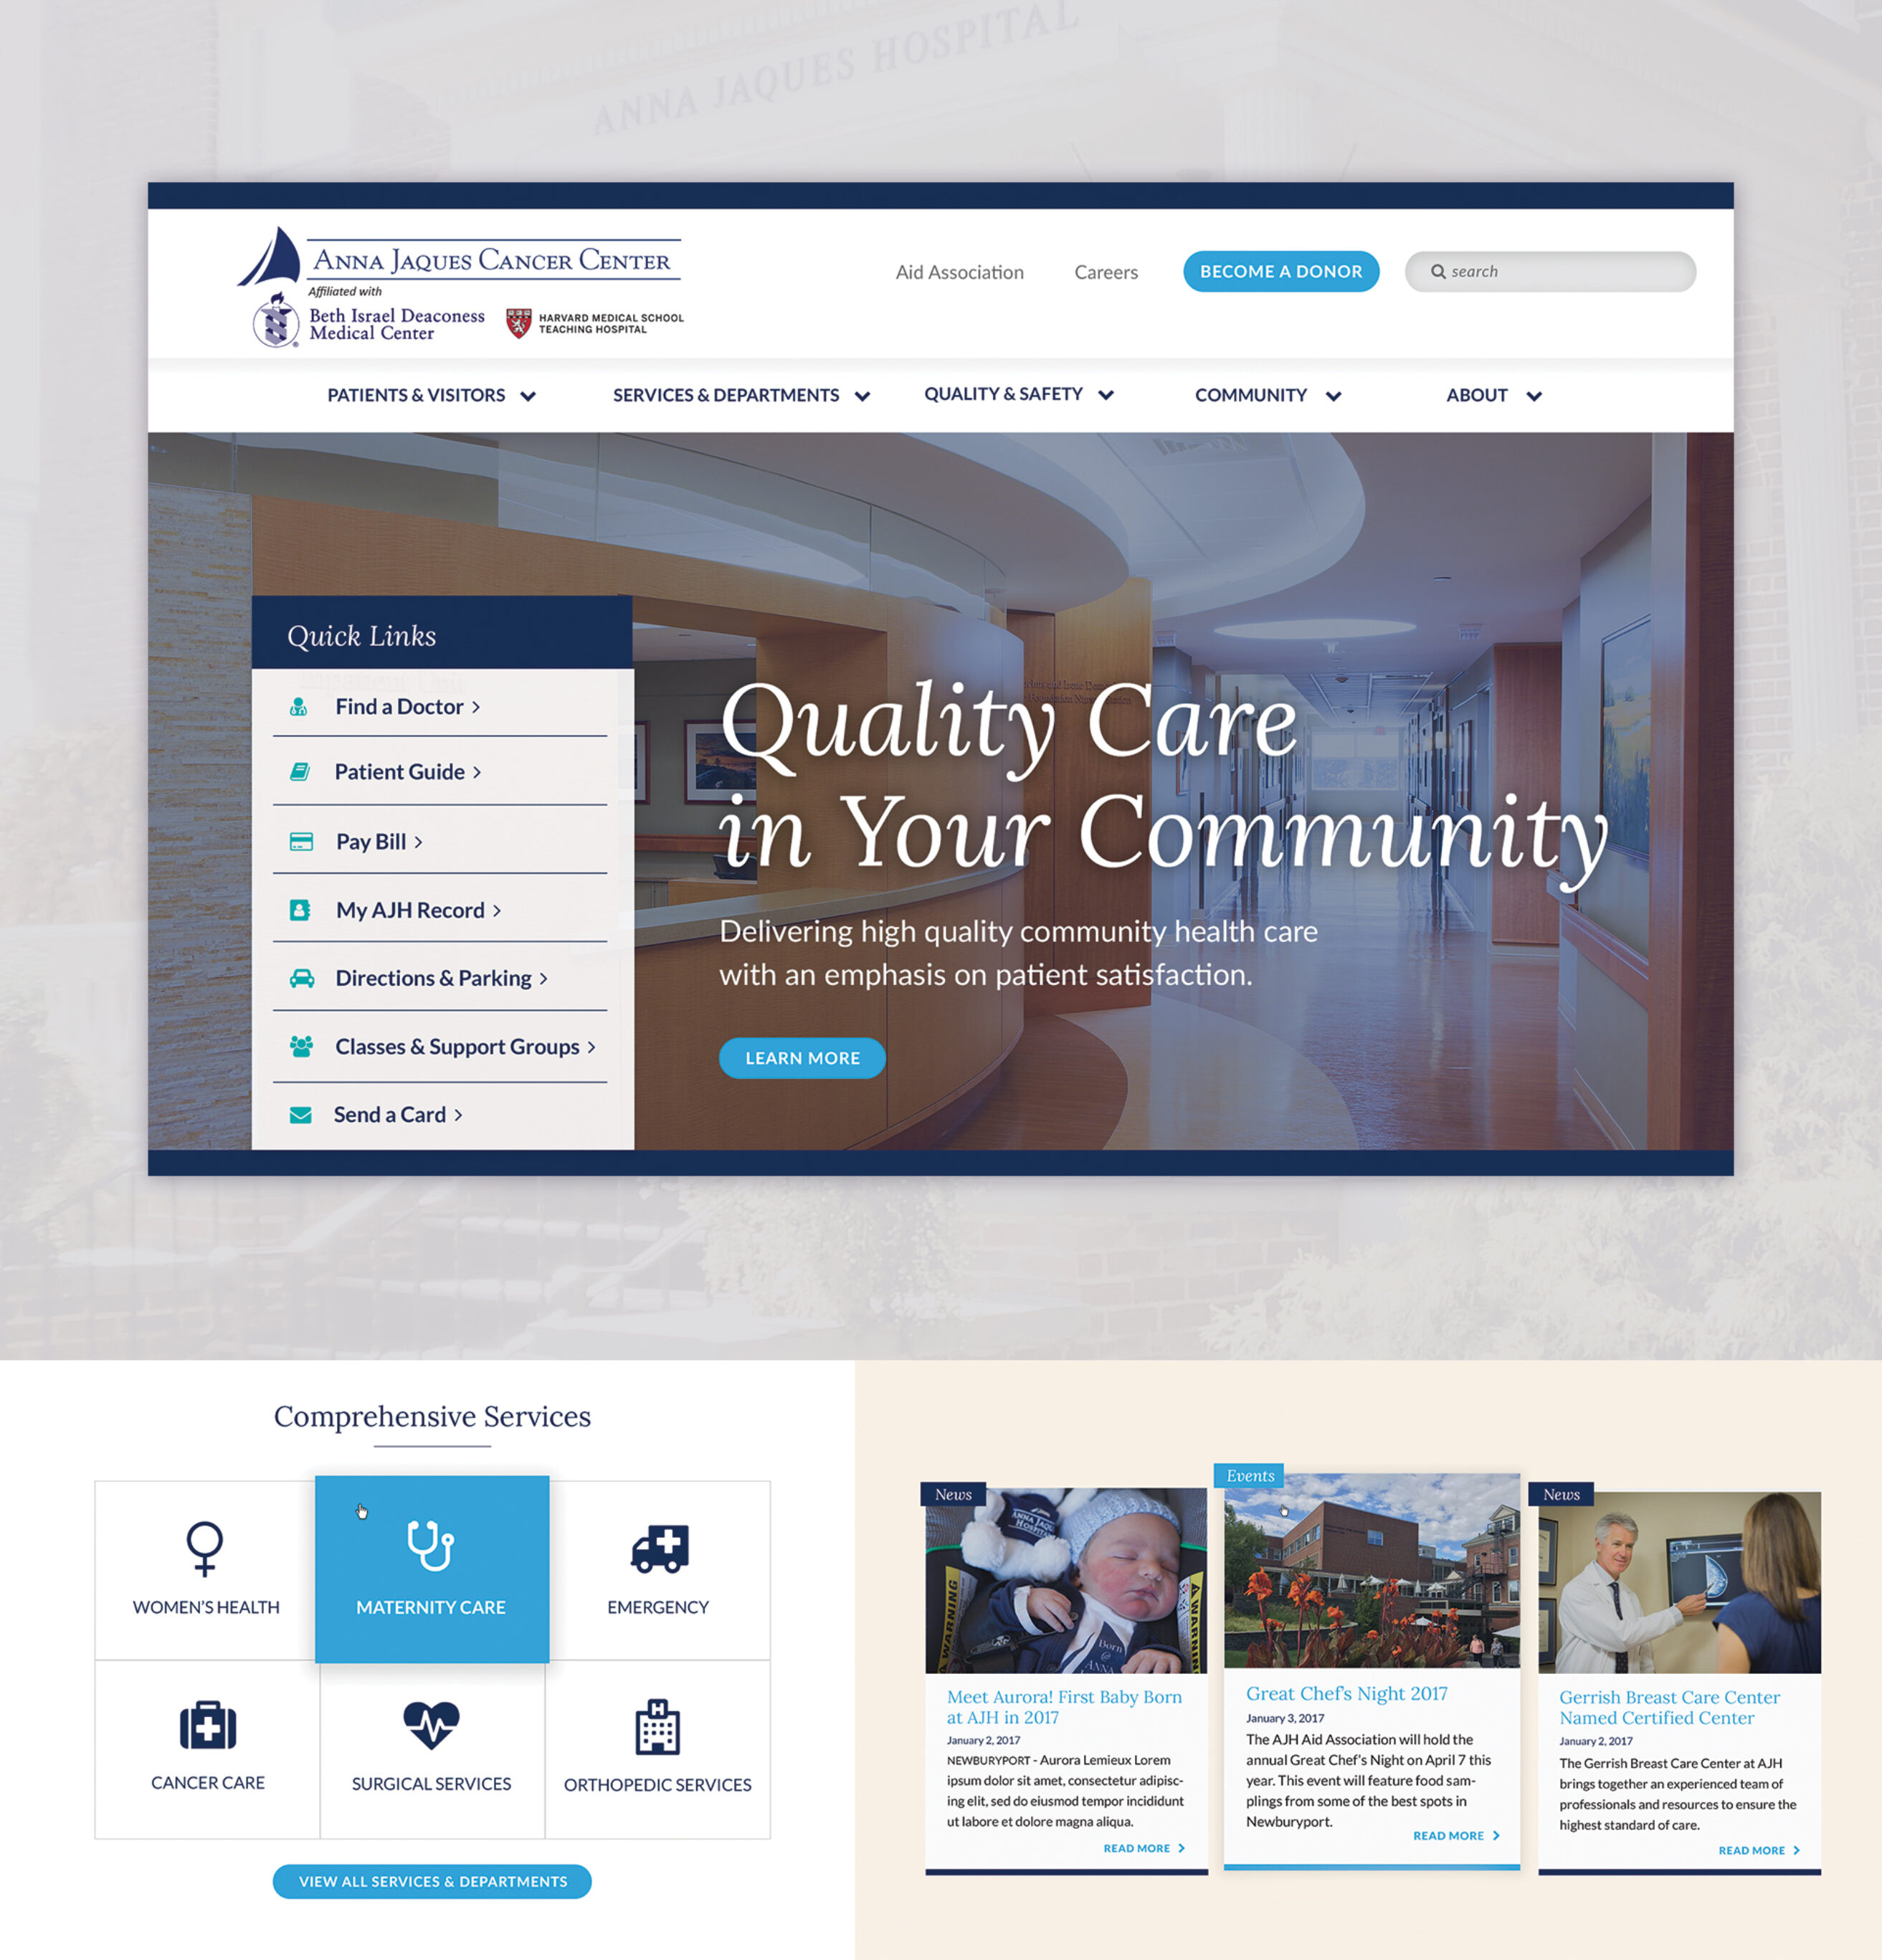Open the Community navigation menu
The height and width of the screenshot is (1960, 1882).
pos(1265,394)
